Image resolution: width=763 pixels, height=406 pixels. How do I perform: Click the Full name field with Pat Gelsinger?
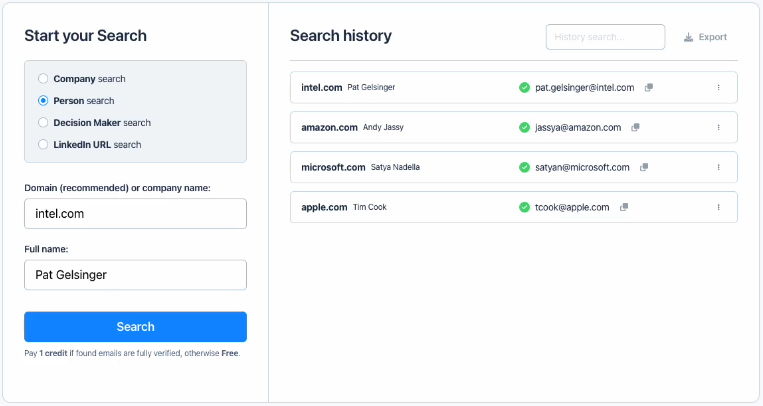point(135,275)
